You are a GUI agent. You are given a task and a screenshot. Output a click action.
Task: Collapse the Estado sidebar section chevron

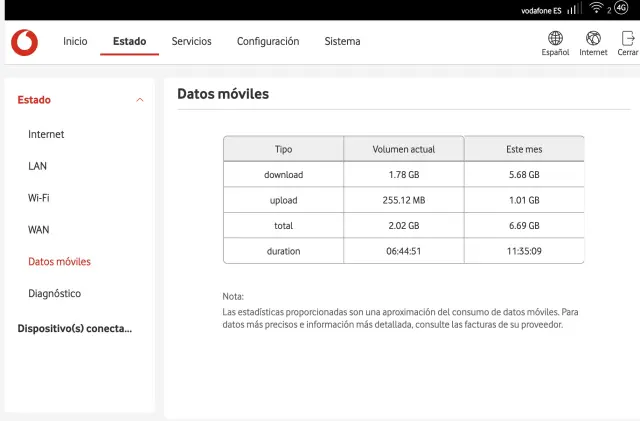(x=139, y=100)
